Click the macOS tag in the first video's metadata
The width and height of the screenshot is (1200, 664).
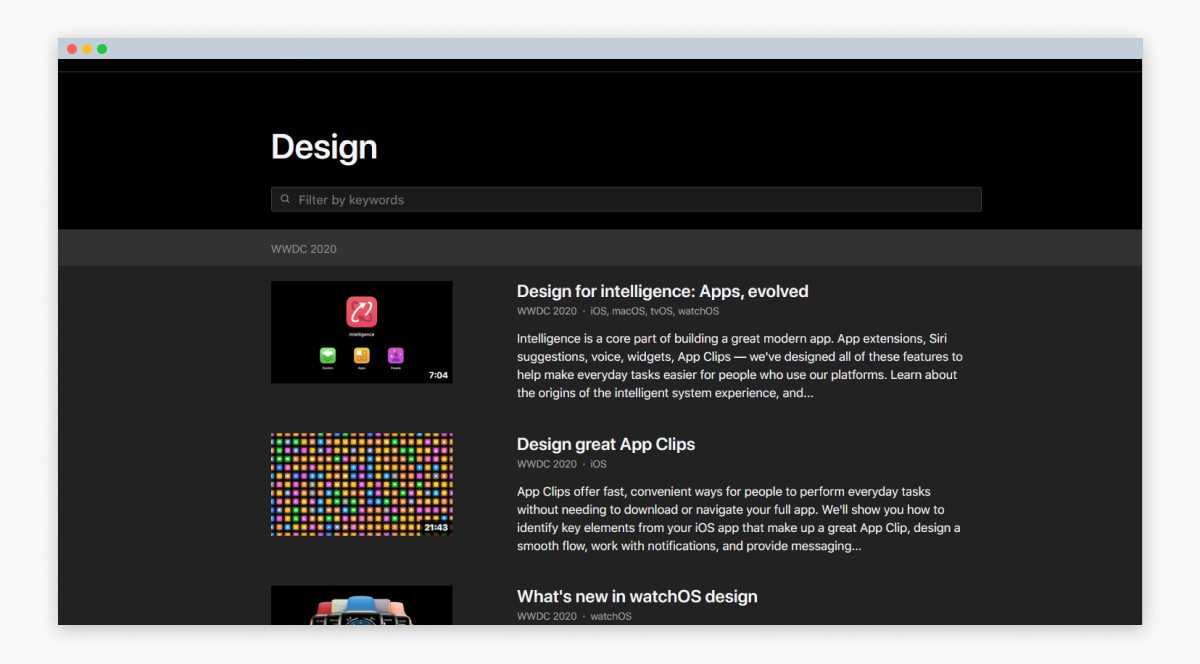(x=628, y=311)
